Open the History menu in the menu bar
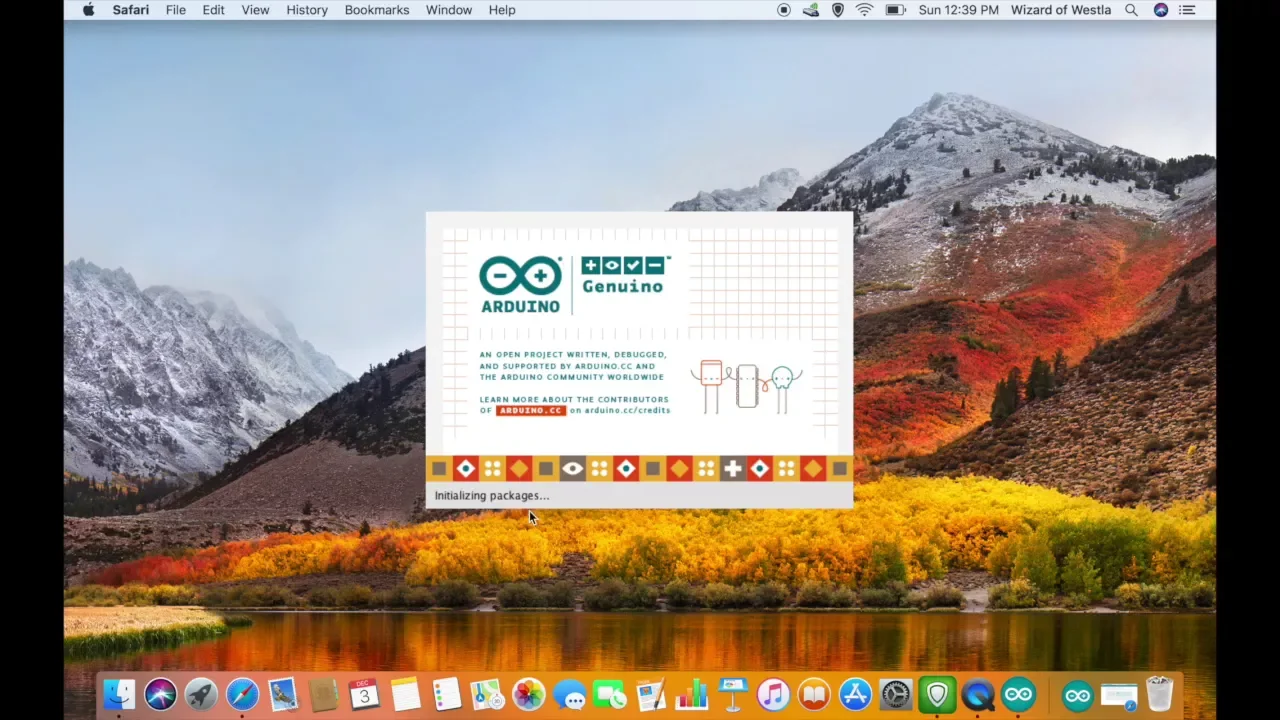1280x720 pixels. coord(306,10)
